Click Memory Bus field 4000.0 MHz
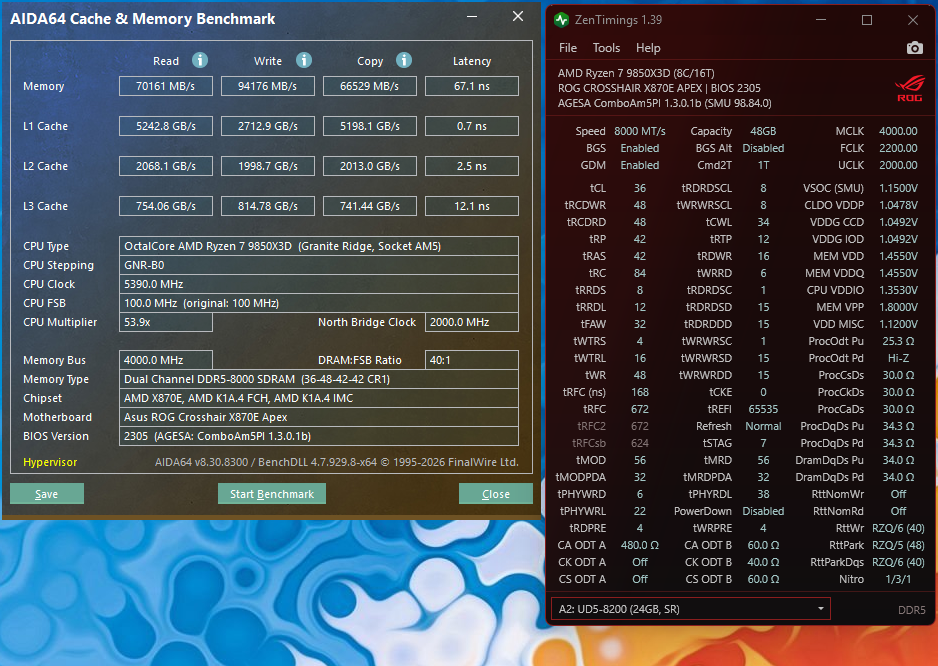938x666 pixels. point(166,360)
